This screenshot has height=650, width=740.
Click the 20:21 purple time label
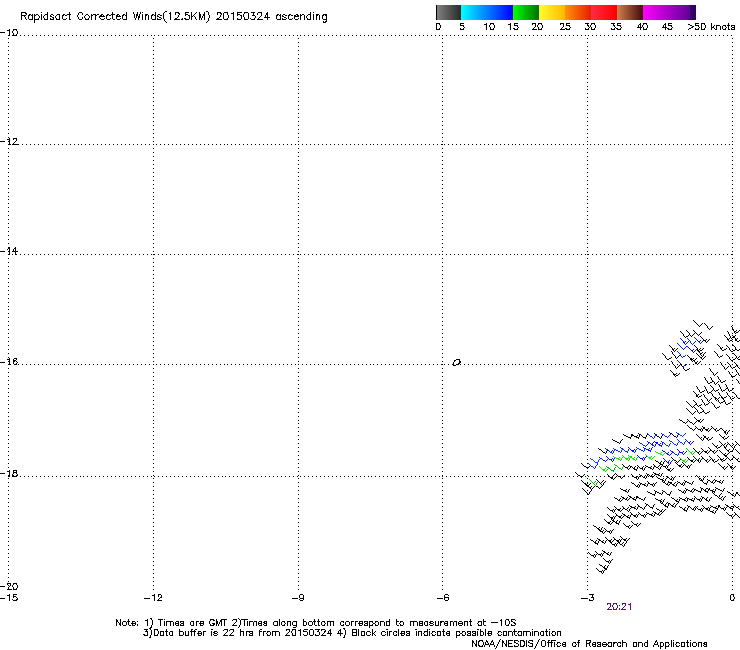tap(619, 607)
